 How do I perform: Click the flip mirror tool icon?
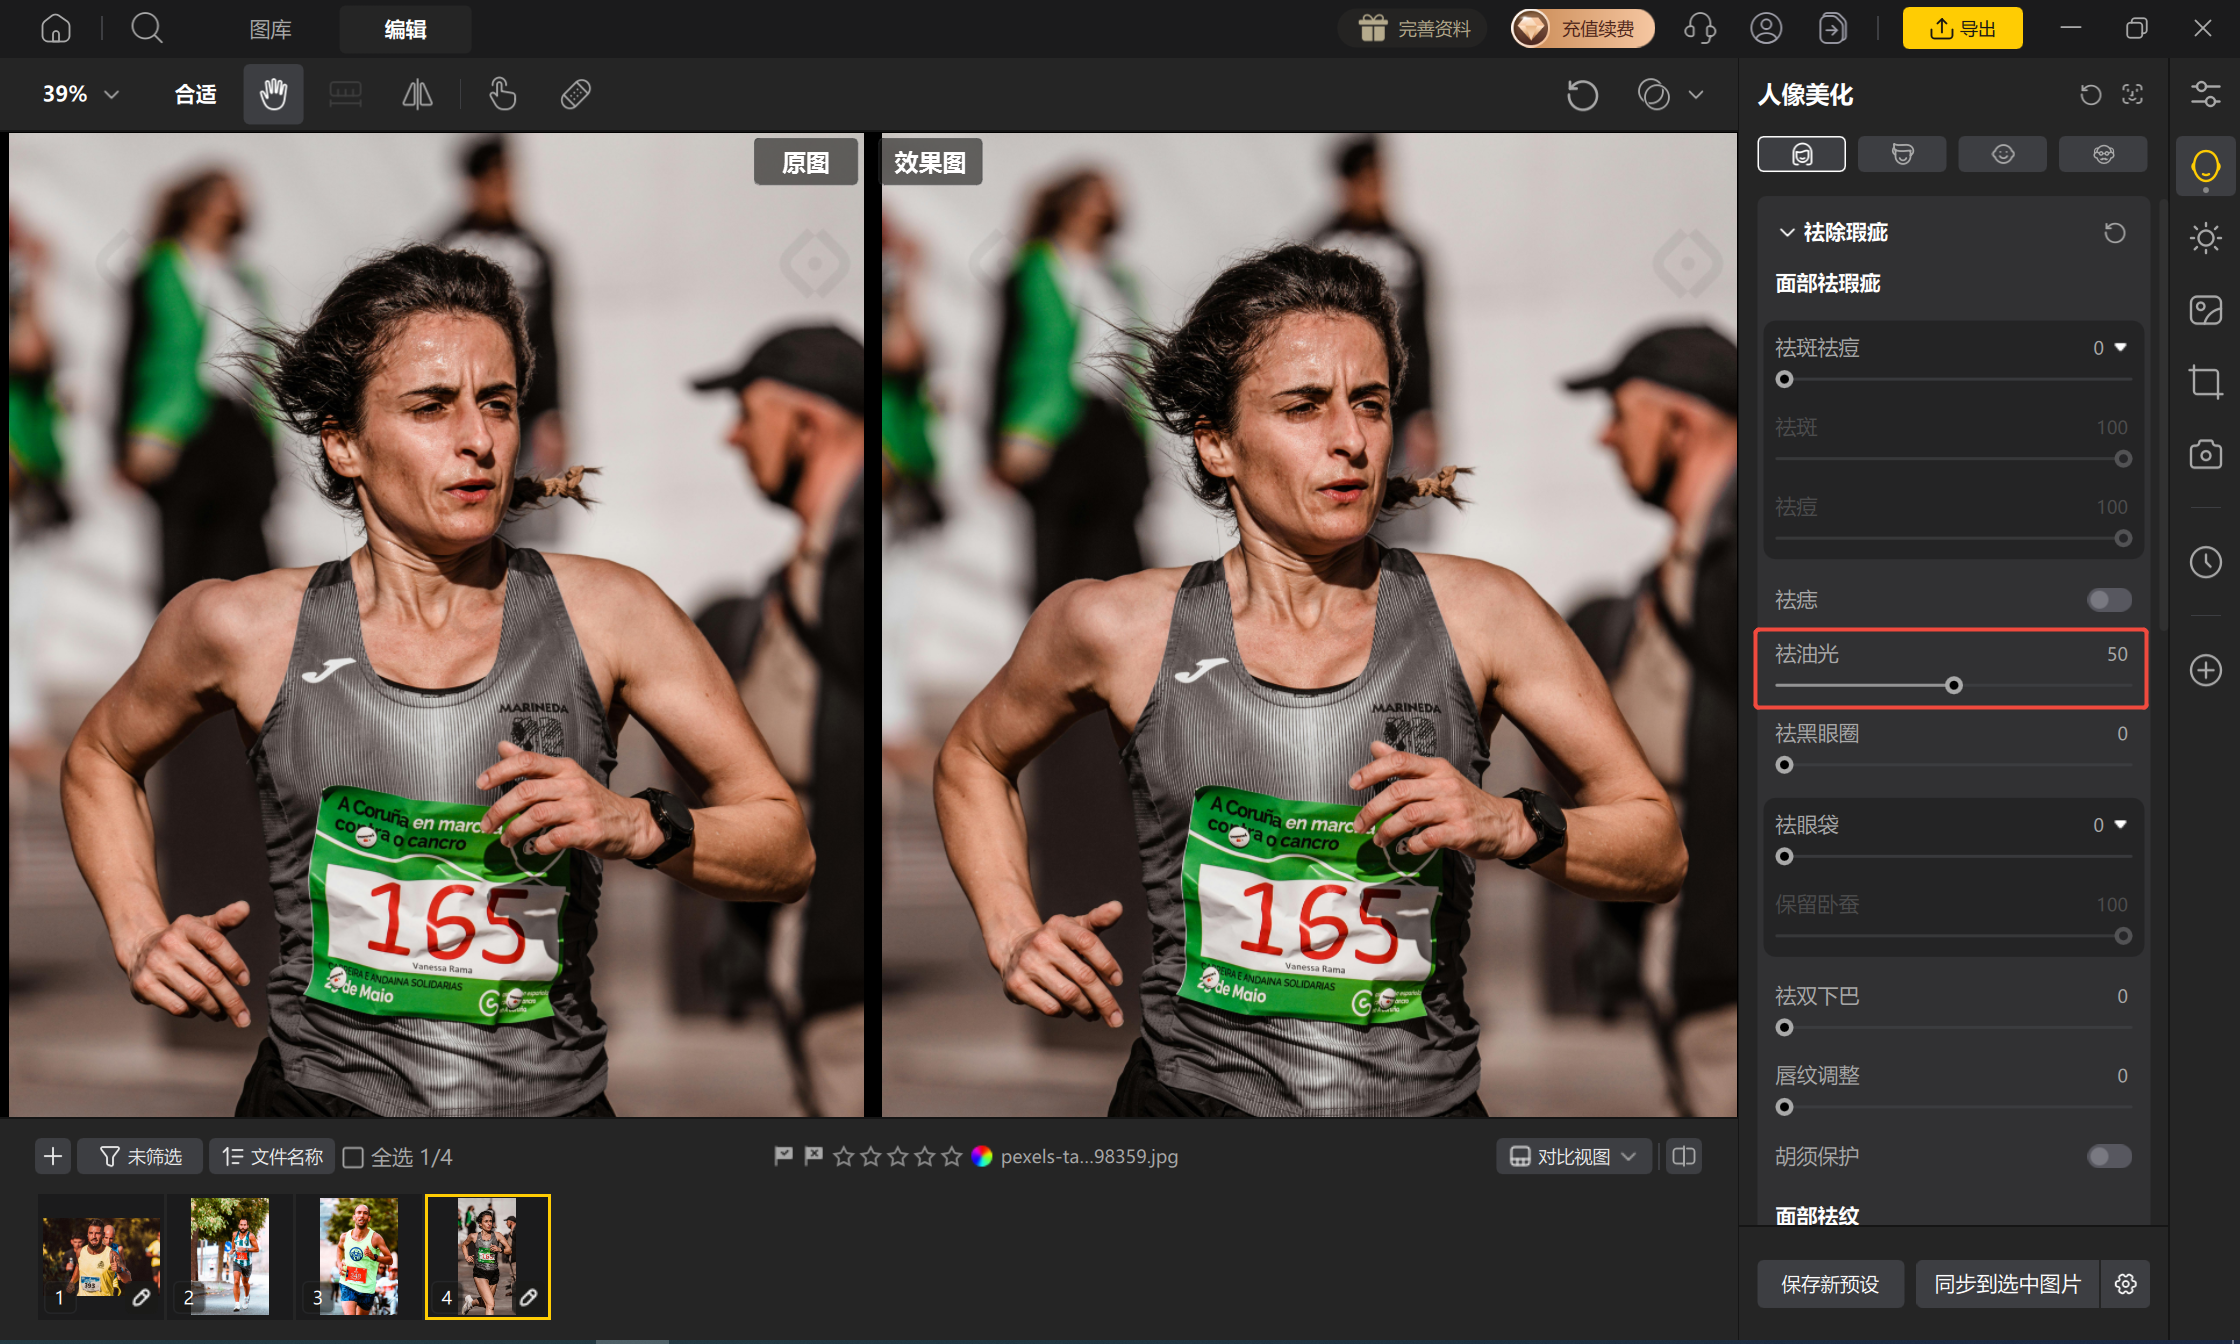(417, 94)
